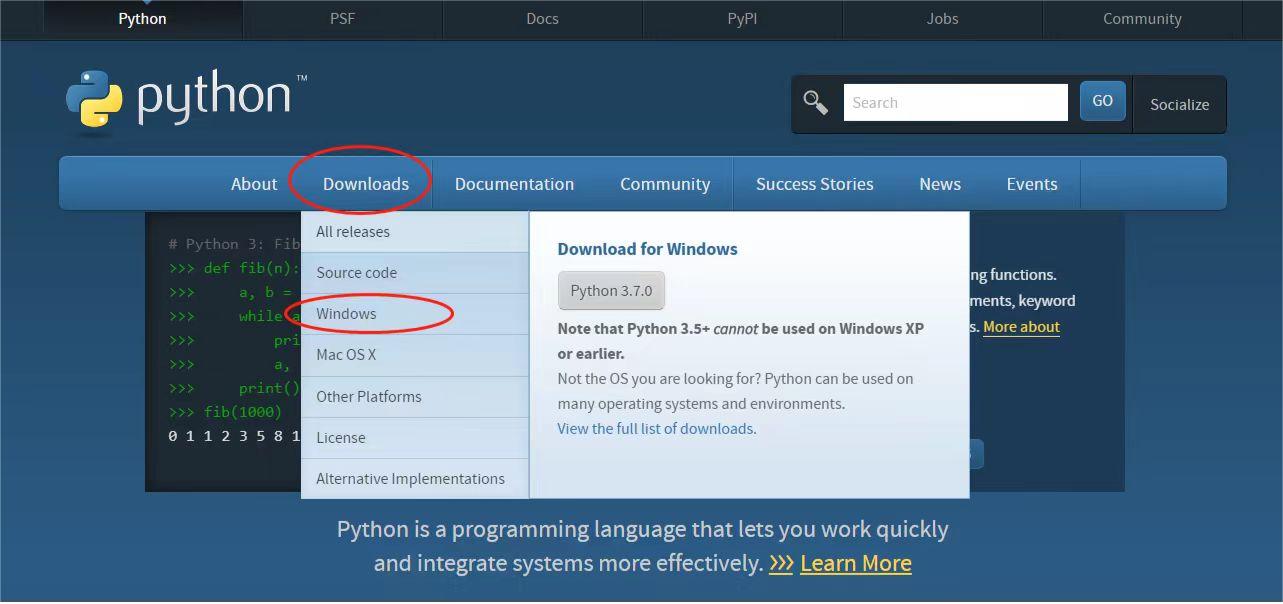Open the Socialize dropdown
The width and height of the screenshot is (1283, 604).
[1179, 104]
